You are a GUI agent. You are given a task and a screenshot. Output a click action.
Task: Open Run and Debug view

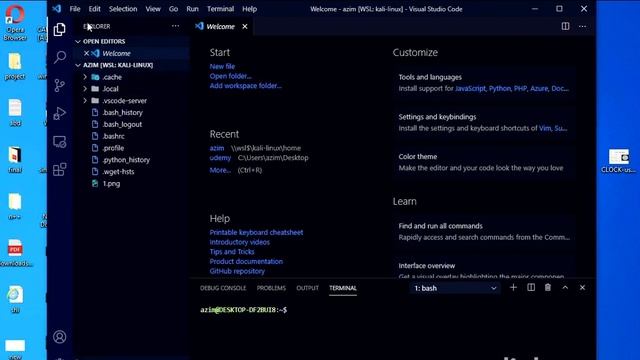pos(60,113)
